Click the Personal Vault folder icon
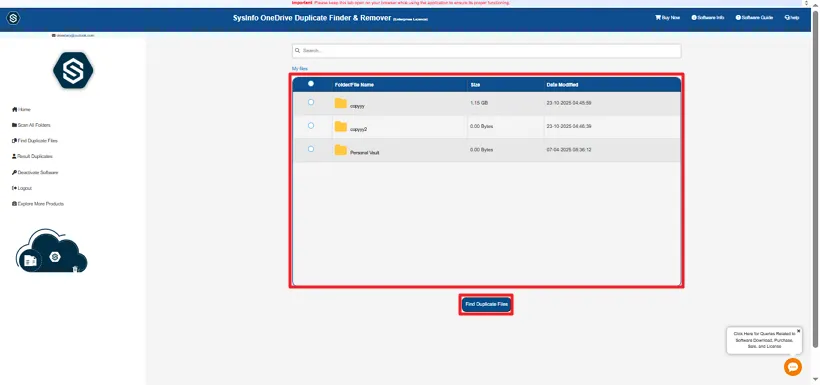The height and width of the screenshot is (385, 820). point(340,150)
